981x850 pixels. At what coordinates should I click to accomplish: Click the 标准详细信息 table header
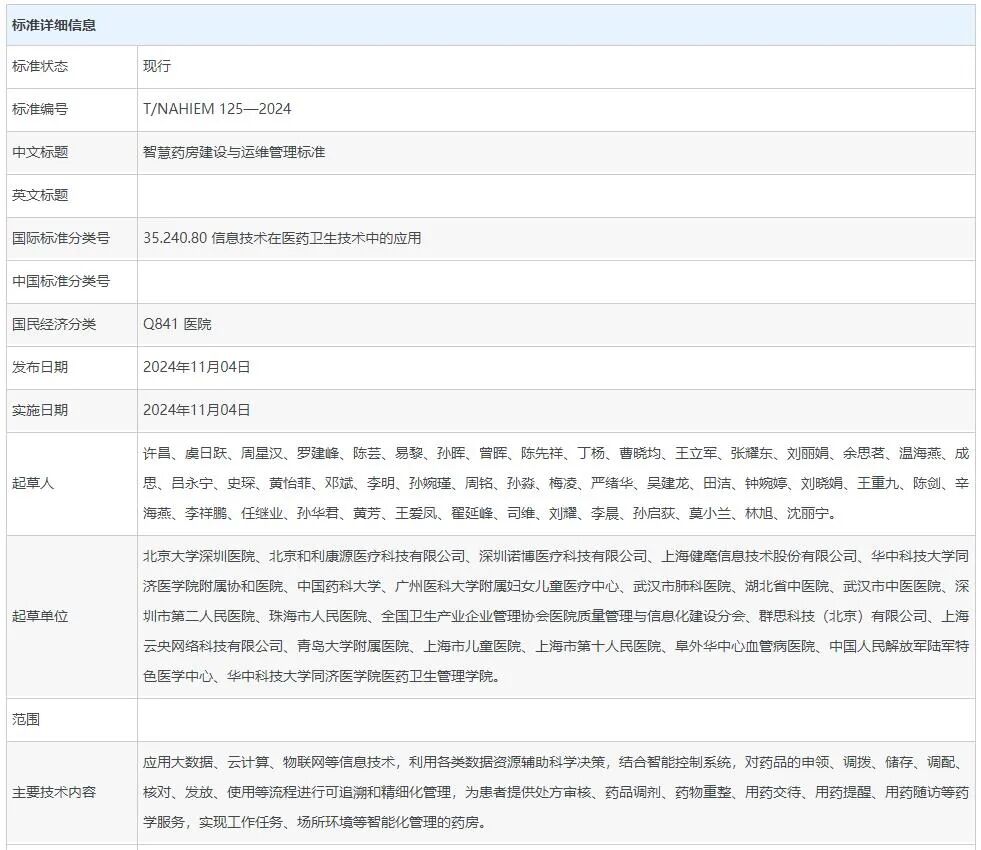54,25
